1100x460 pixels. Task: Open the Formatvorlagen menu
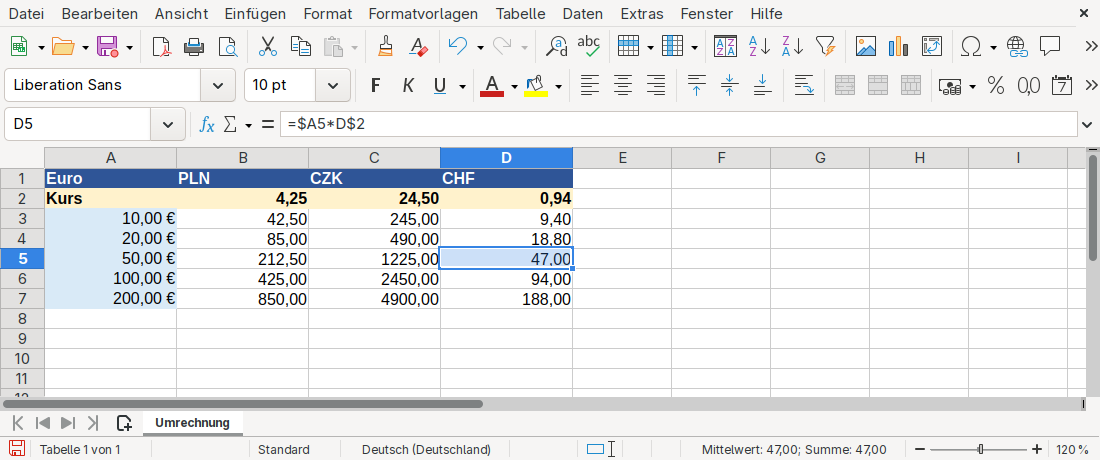click(423, 14)
